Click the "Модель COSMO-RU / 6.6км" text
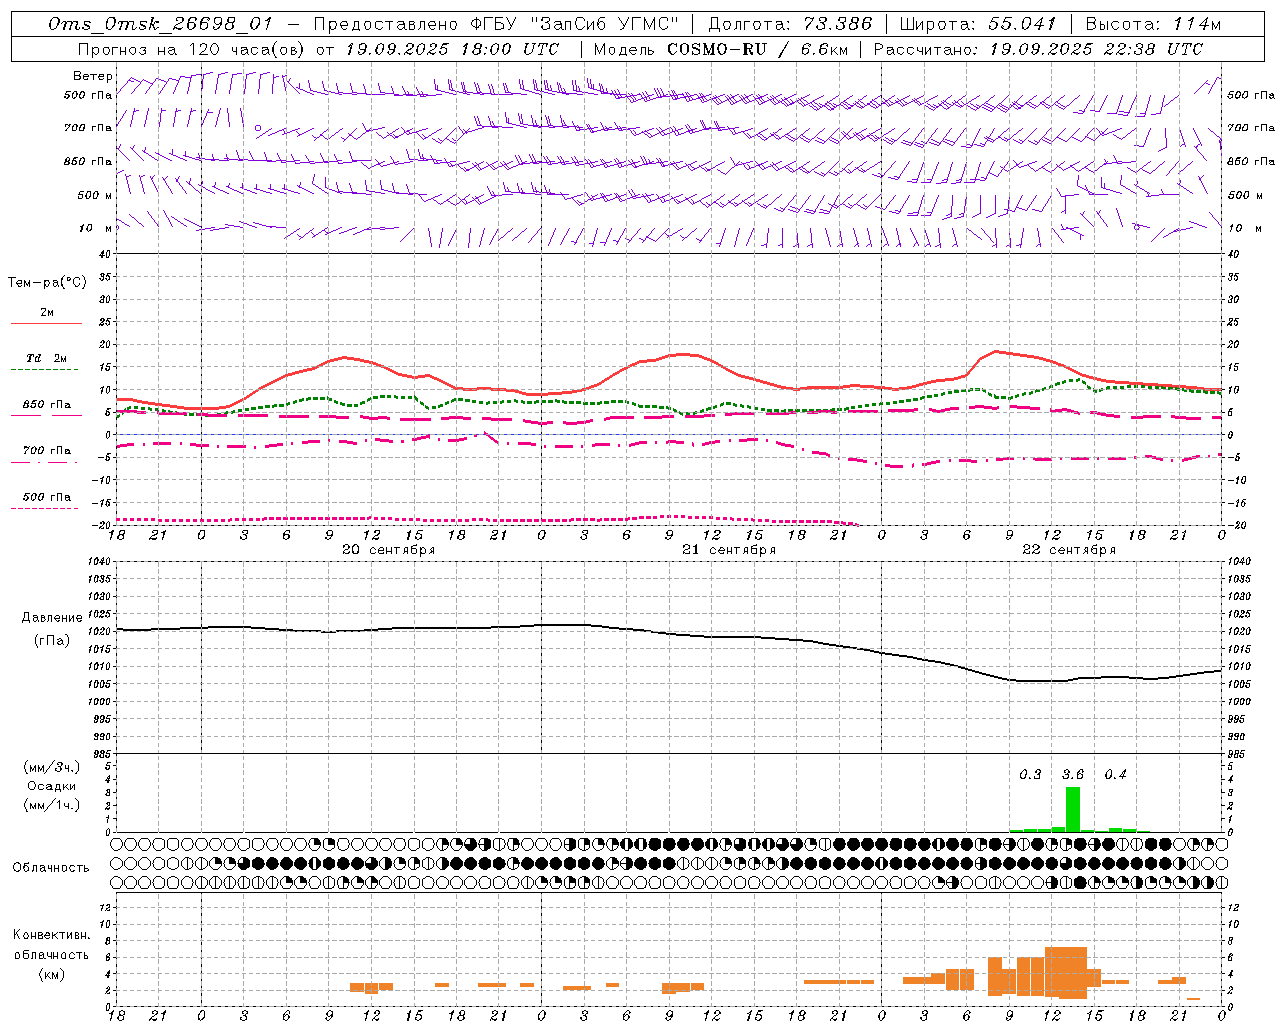The image size is (1280, 1024). click(721, 49)
